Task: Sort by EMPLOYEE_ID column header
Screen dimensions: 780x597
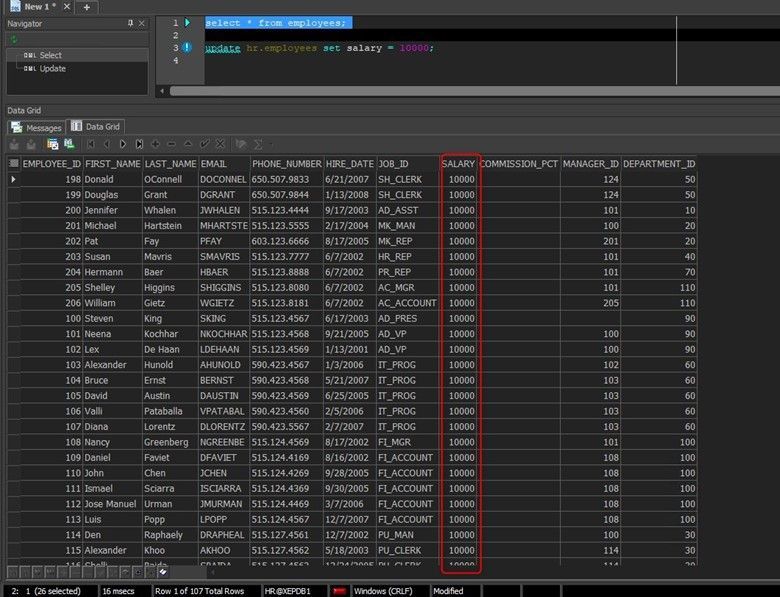Action: click(x=51, y=164)
